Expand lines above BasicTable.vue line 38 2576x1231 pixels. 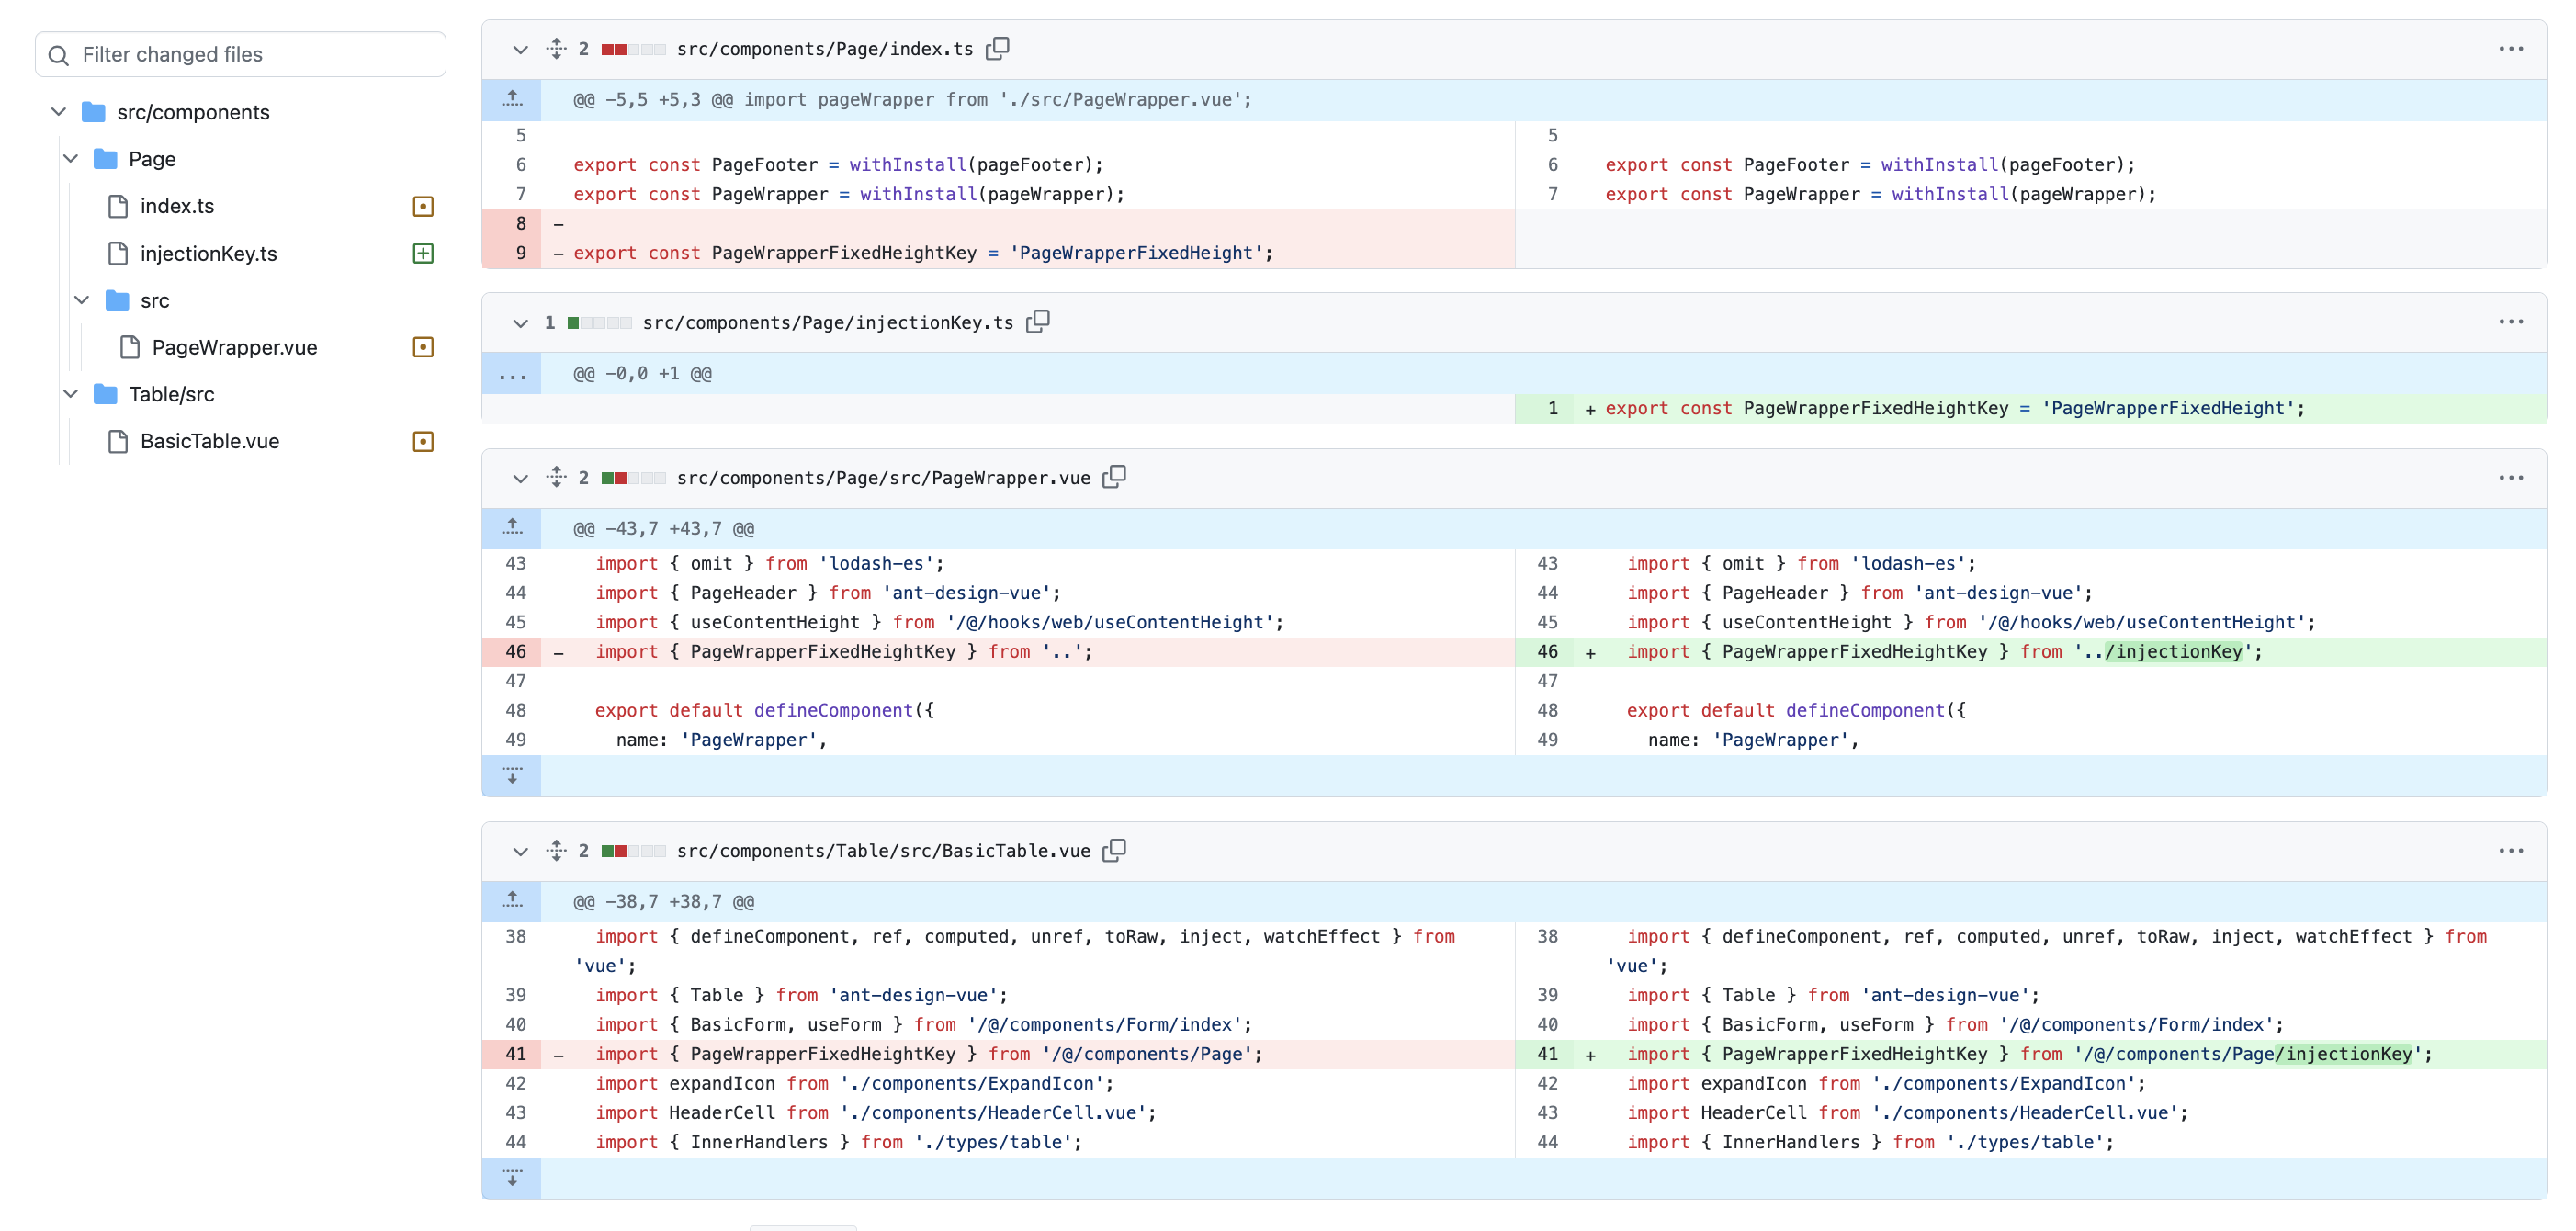[x=512, y=901]
